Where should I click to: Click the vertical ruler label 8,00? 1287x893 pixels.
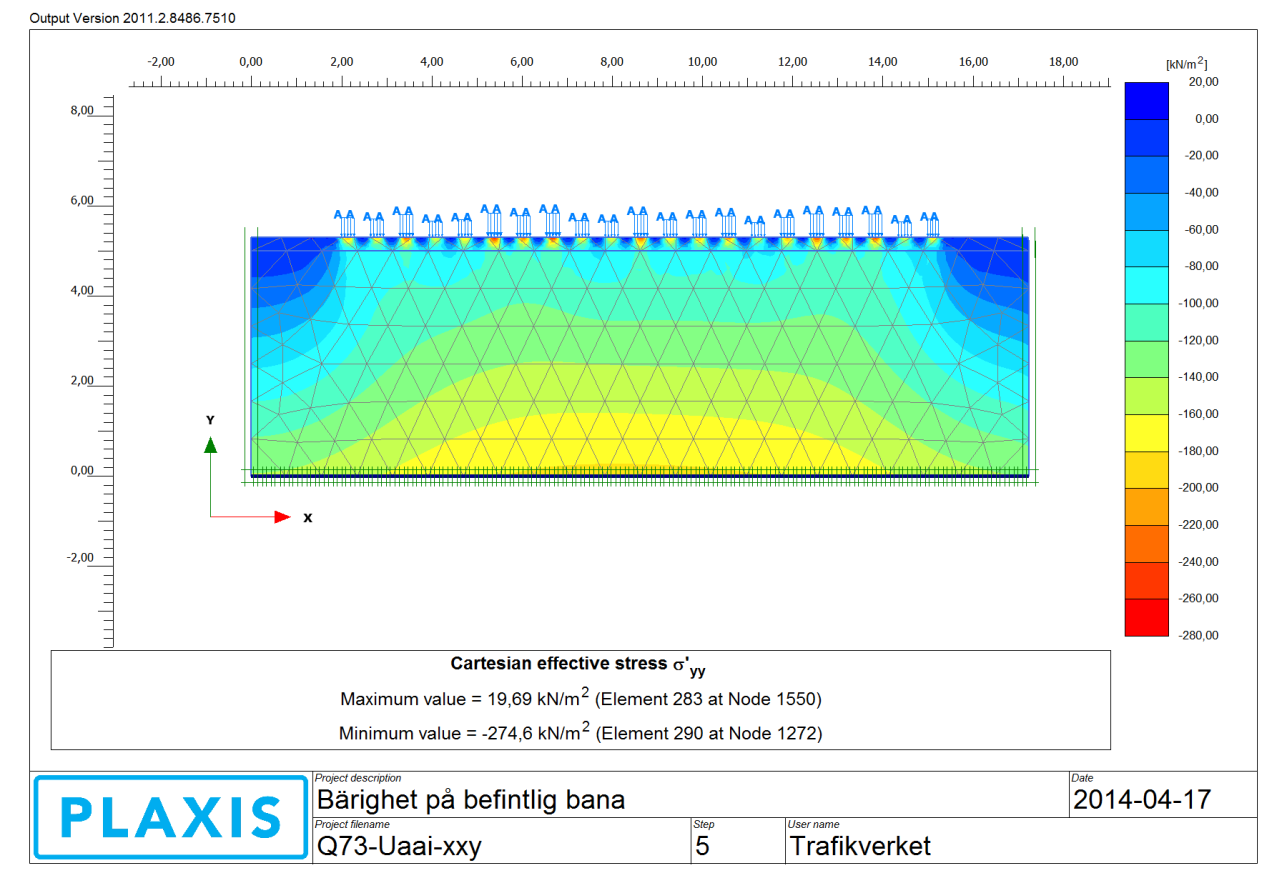click(x=82, y=111)
